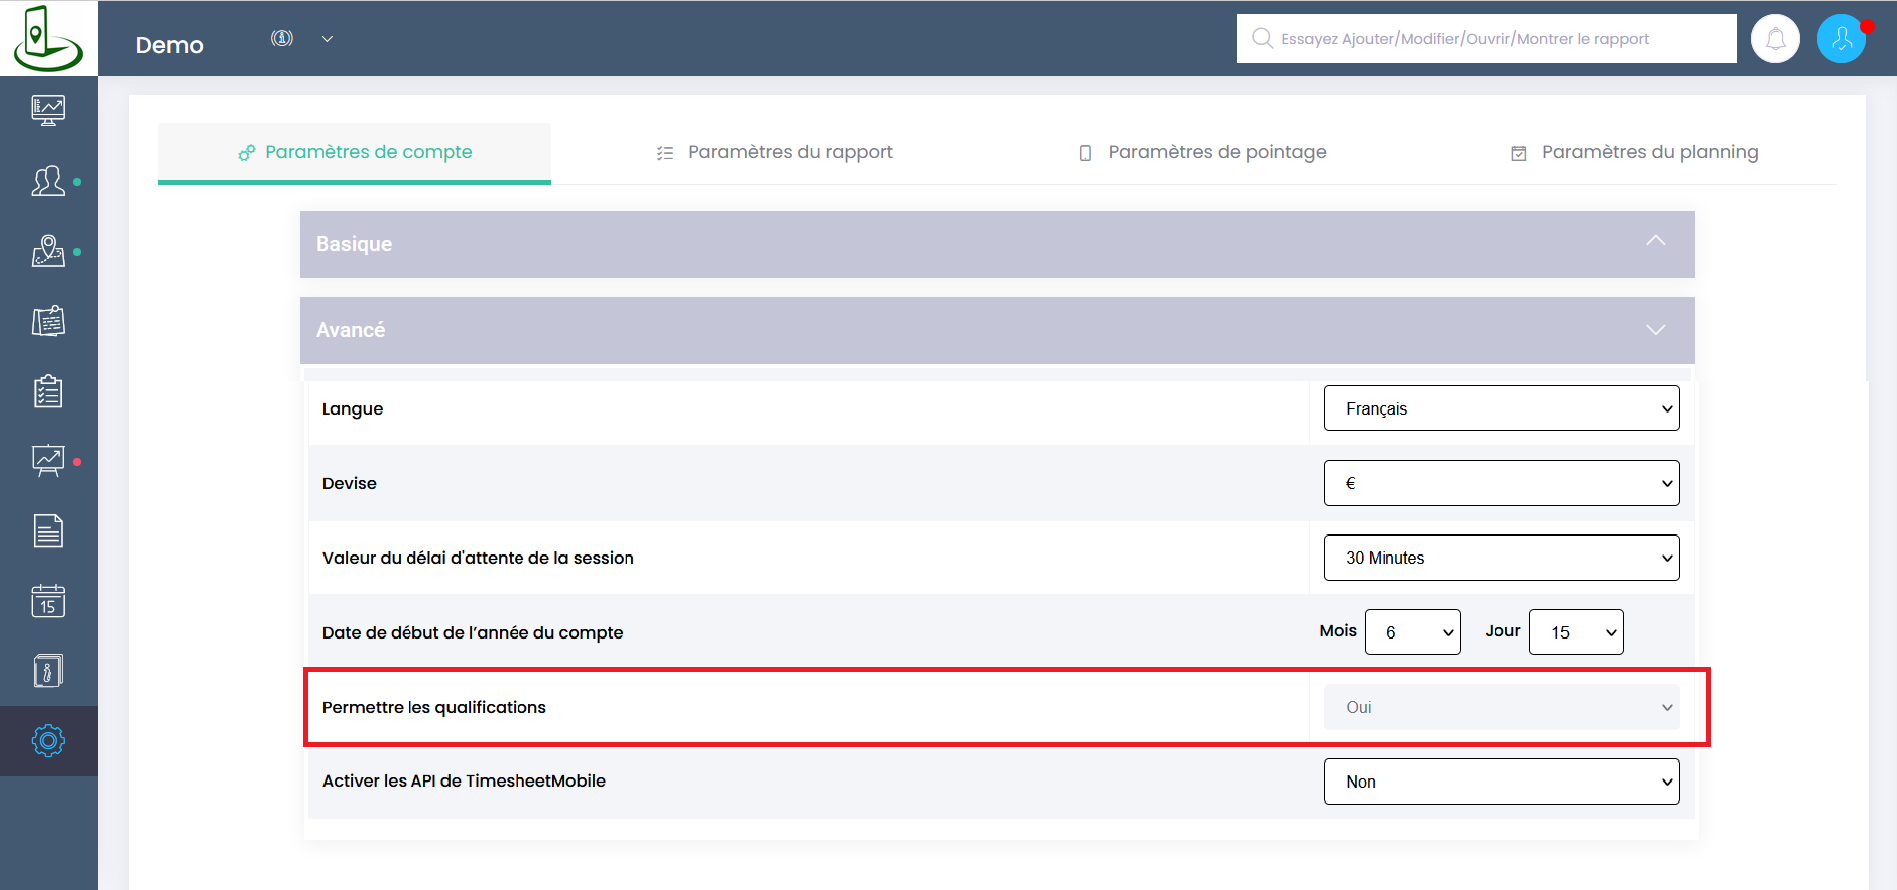Screen dimensions: 1897x890
Task: Open the dashboard monitor icon in sidebar
Action: [x=48, y=110]
